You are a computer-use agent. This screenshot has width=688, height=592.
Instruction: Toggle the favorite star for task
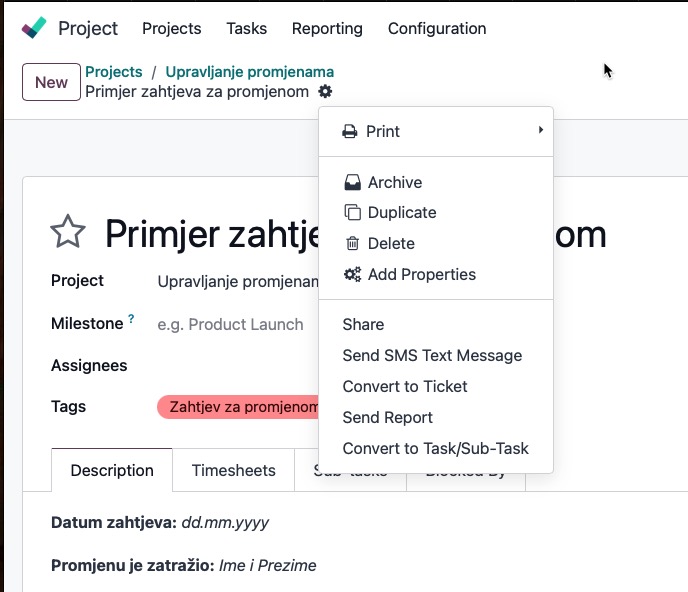68,232
